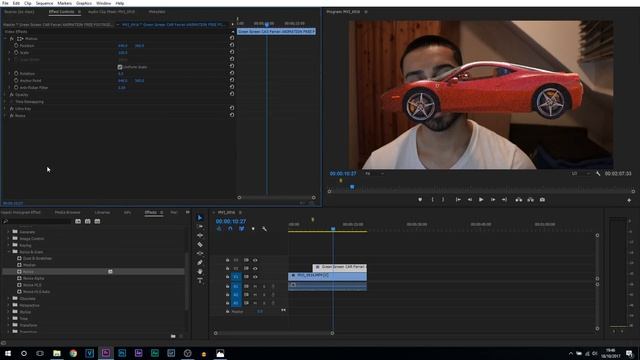Expand the Stylize effects folder
The image size is (640, 360).
click(9, 312)
